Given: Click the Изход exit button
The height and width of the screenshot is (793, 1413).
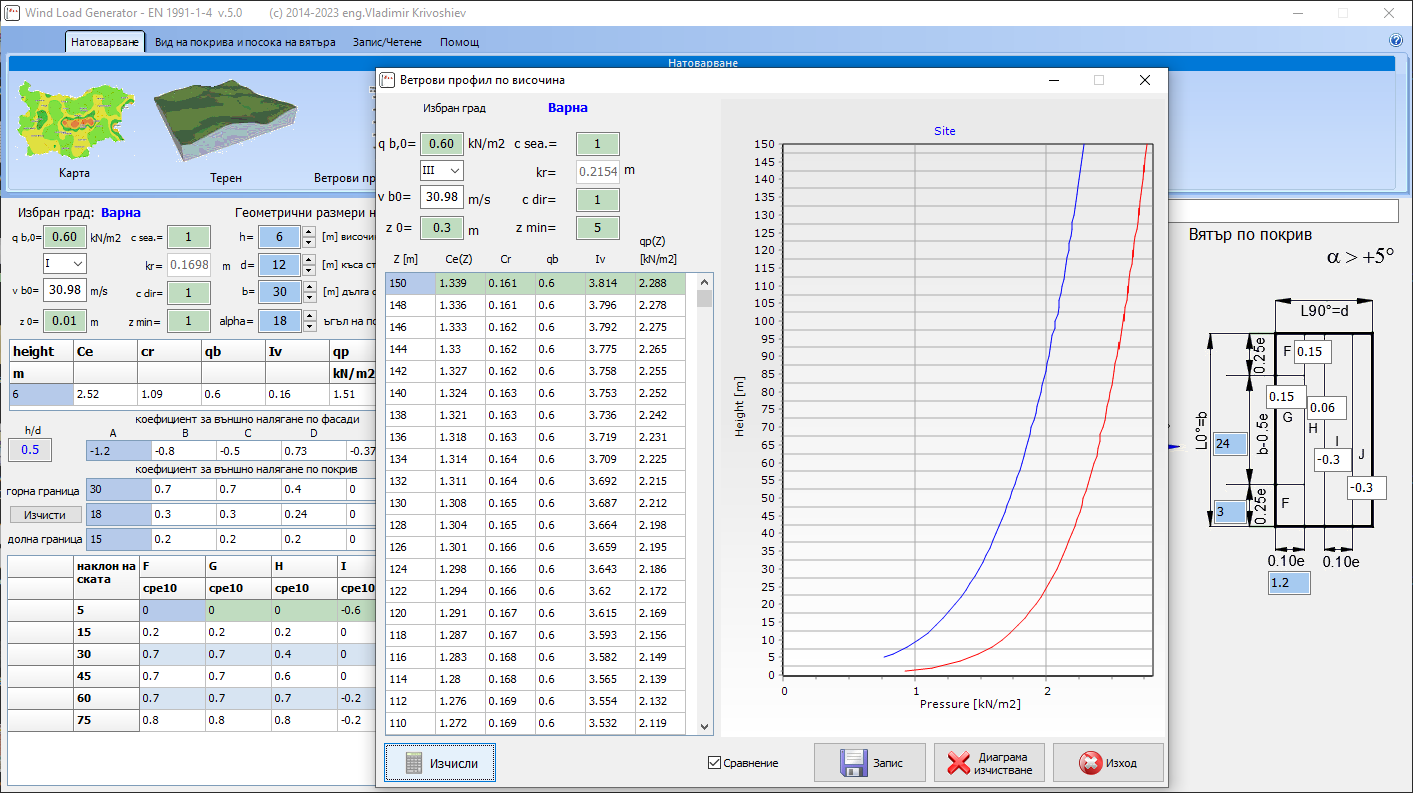Looking at the screenshot, I should click(1108, 763).
